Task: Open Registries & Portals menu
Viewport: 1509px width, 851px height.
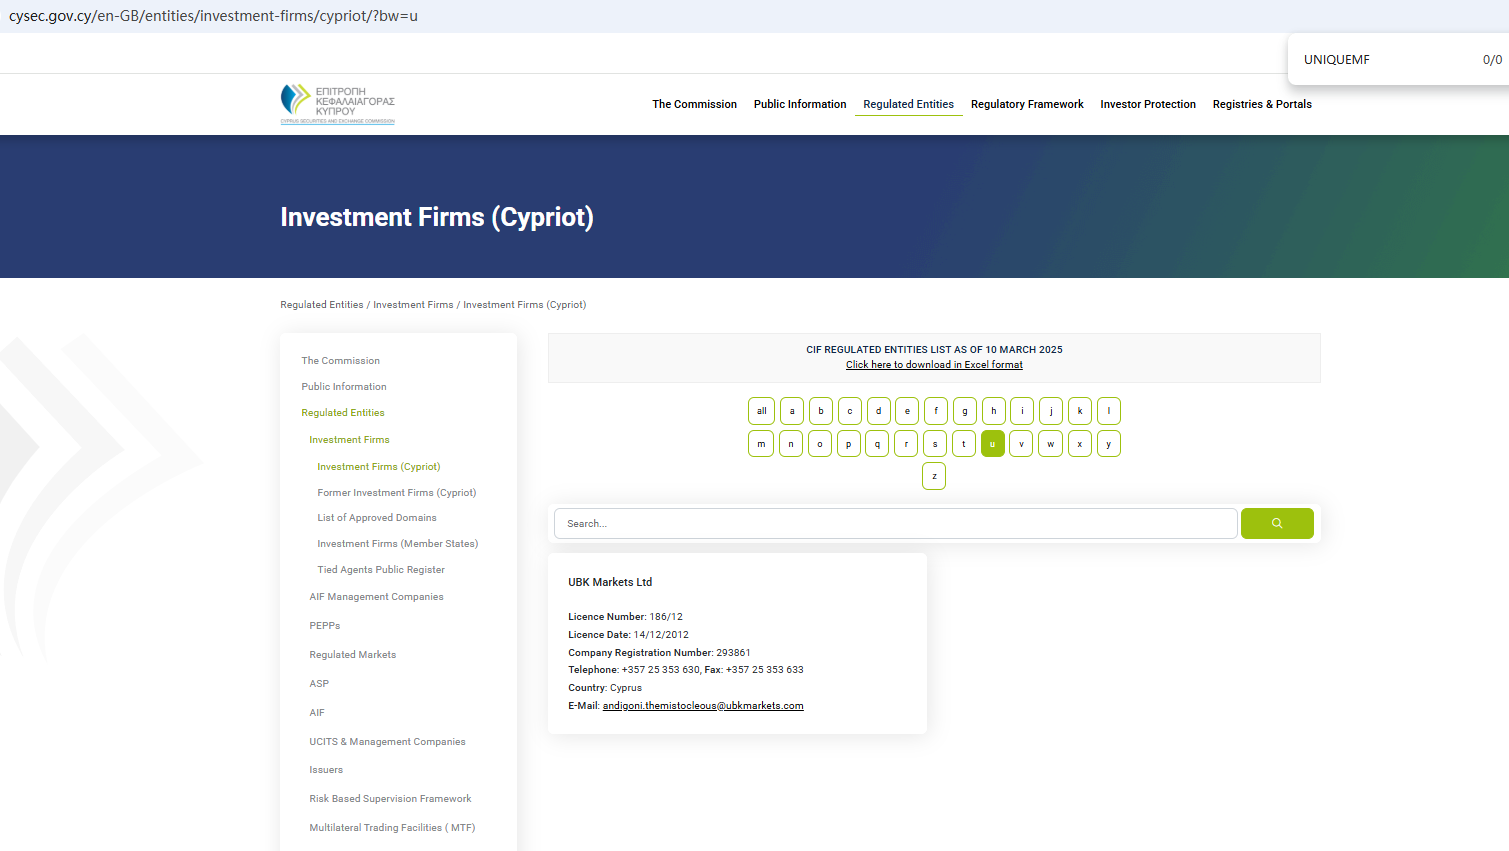Action: coord(1261,104)
